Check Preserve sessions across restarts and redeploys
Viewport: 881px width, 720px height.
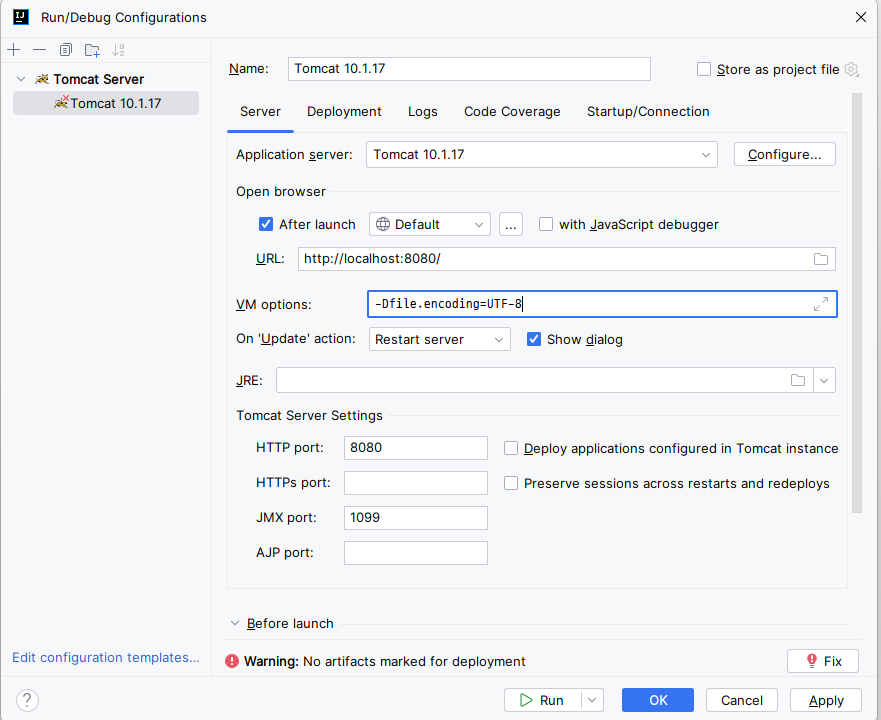[x=511, y=483]
